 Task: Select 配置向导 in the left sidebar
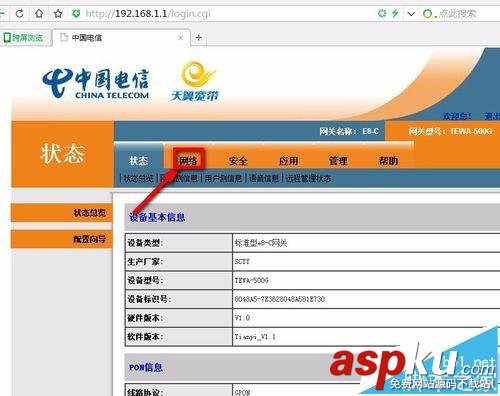tap(62, 239)
